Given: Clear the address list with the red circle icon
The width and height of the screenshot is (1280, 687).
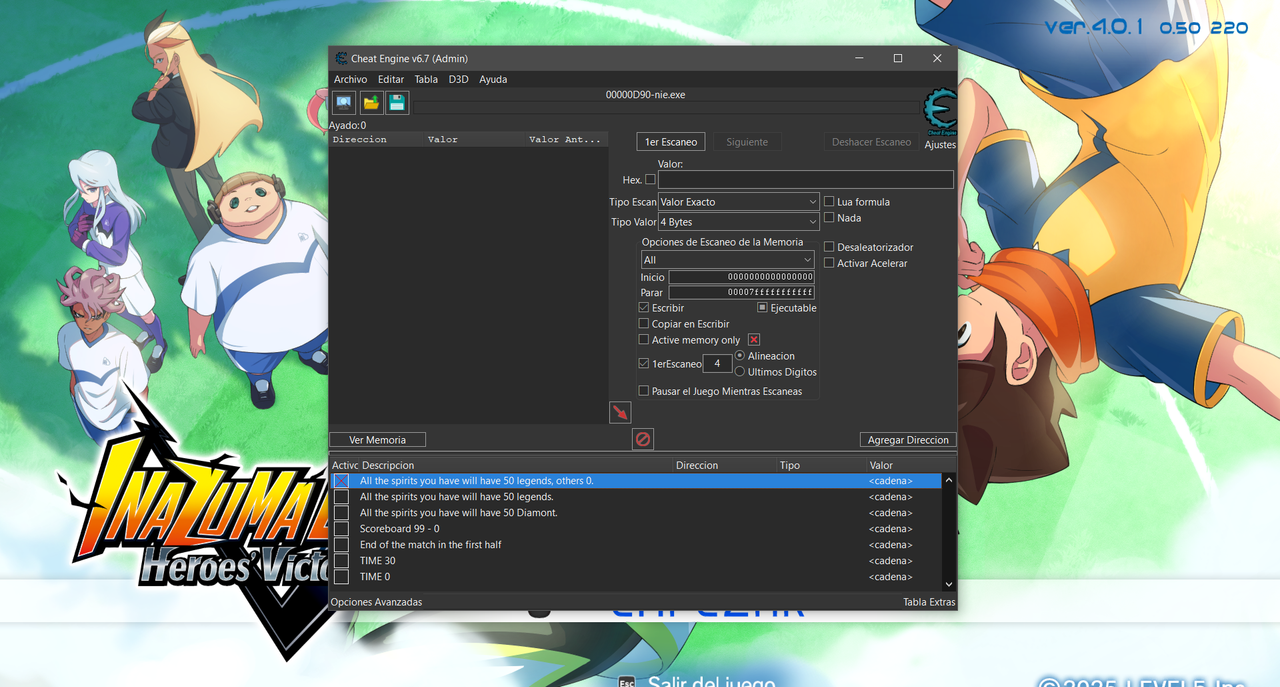Looking at the screenshot, I should [x=643, y=439].
